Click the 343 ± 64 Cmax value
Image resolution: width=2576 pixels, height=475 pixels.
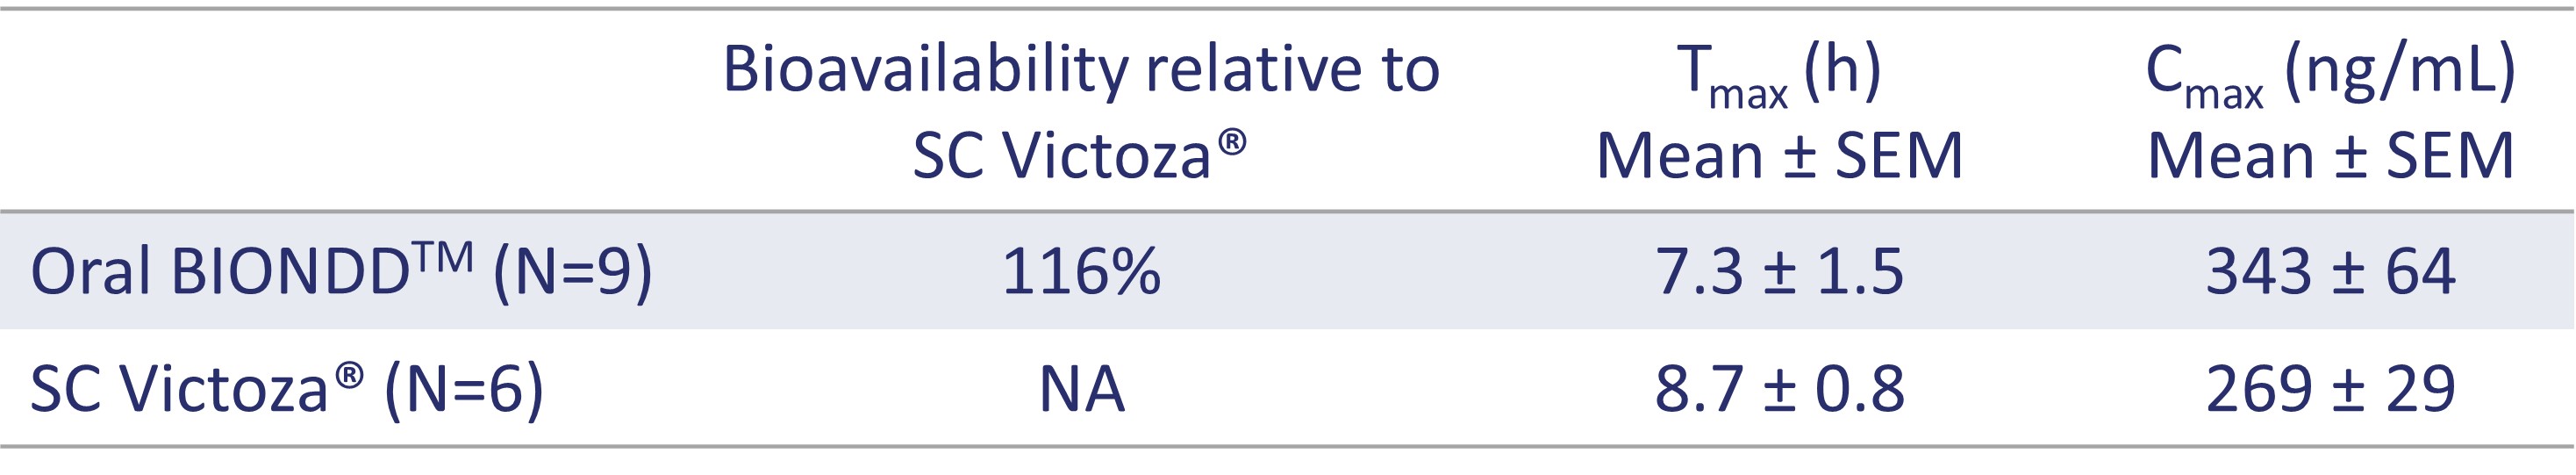point(2330,272)
